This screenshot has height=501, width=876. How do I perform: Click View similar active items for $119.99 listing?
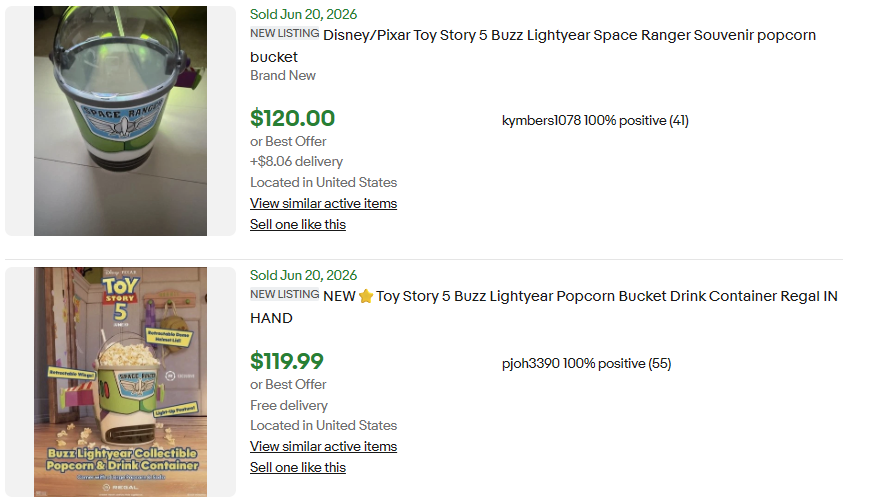[x=323, y=446]
